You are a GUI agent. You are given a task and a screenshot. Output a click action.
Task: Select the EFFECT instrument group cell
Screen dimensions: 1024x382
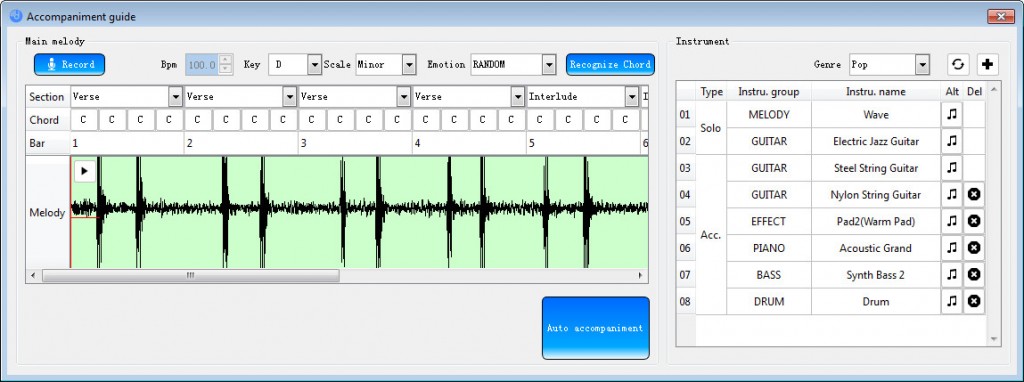pos(769,221)
